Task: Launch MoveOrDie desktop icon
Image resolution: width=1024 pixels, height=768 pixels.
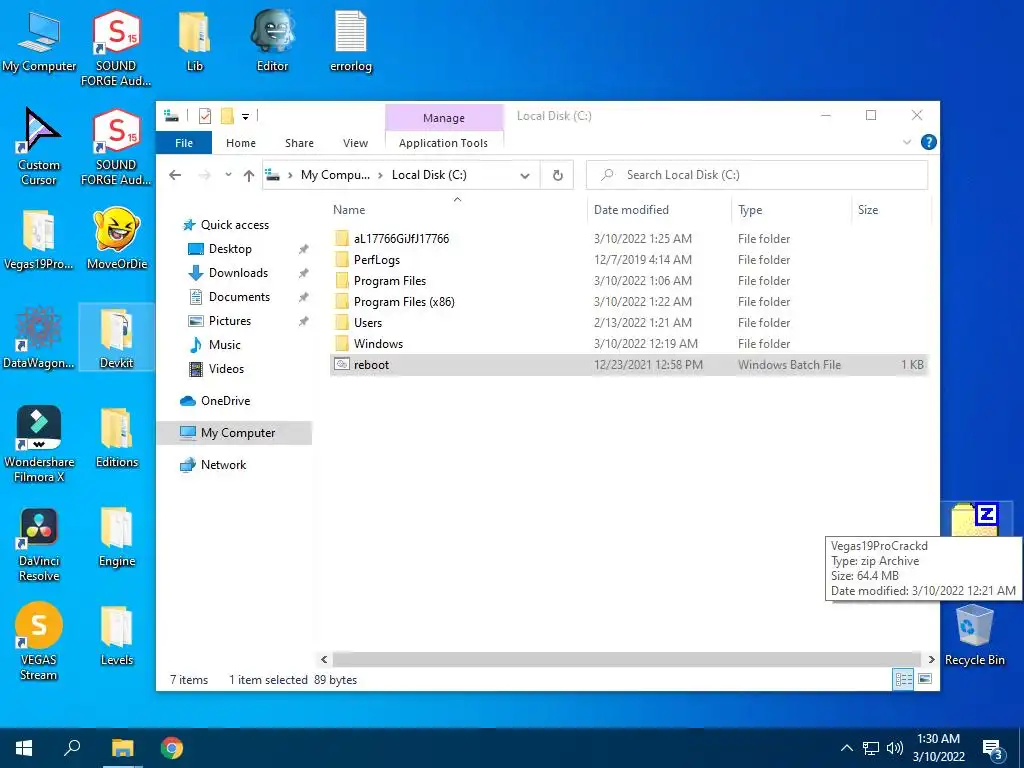Action: coord(117,240)
